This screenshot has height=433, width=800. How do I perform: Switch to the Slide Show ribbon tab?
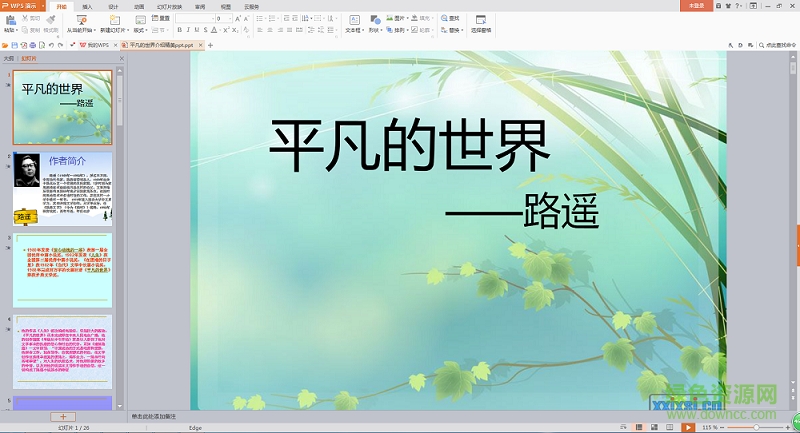[169, 7]
